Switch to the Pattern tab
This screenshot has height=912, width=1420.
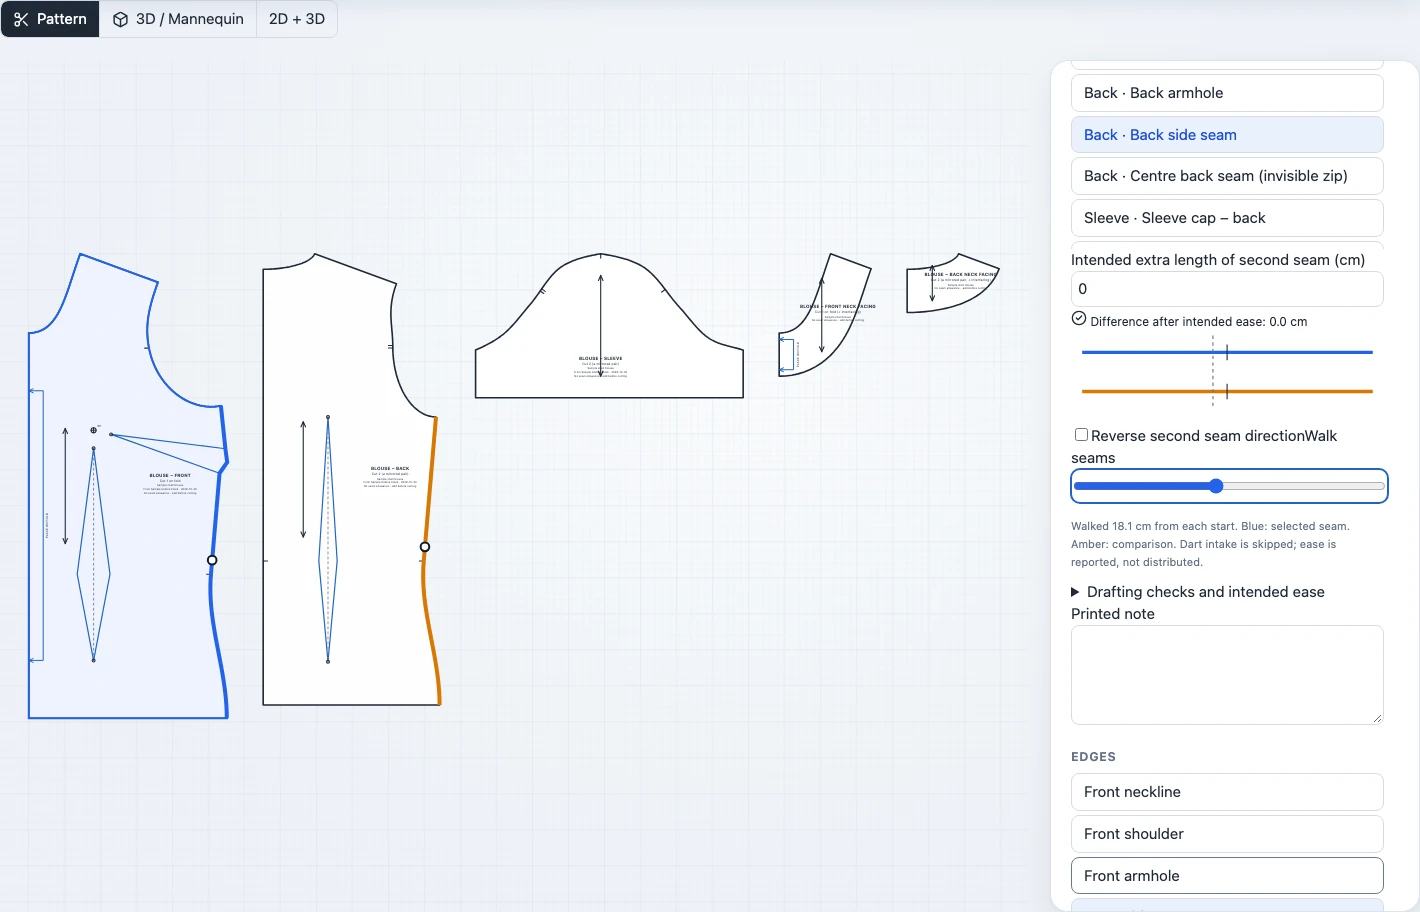click(x=50, y=19)
